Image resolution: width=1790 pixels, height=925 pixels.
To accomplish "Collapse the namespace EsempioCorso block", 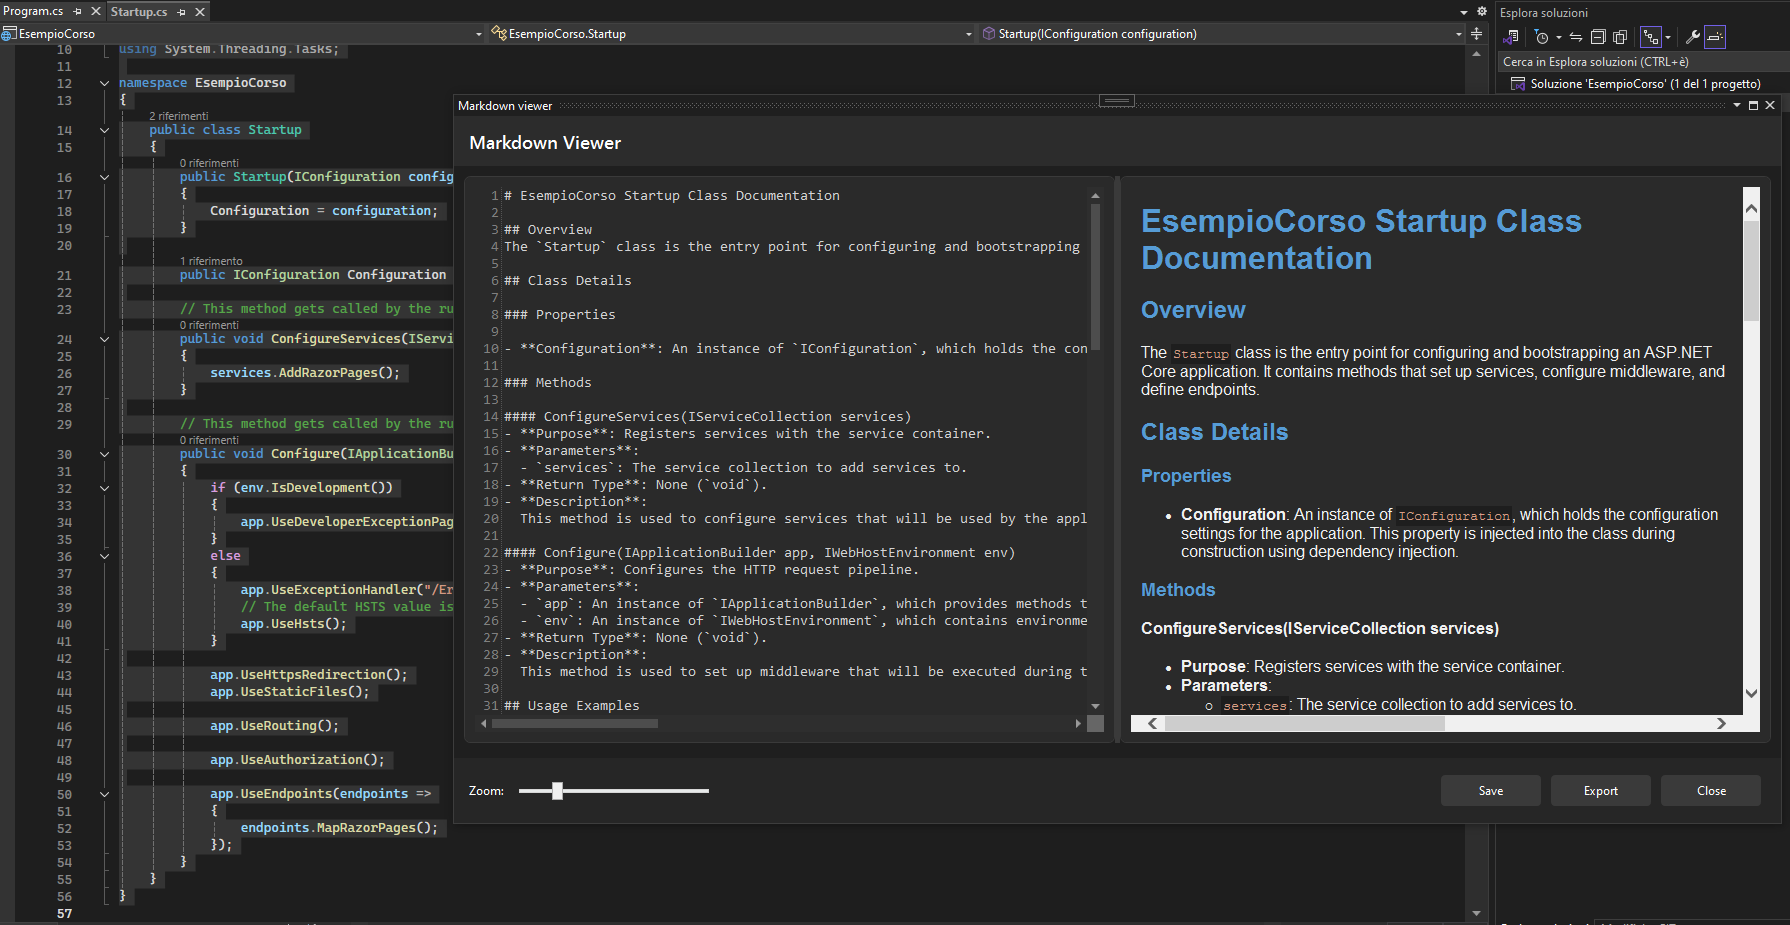I will [x=104, y=83].
